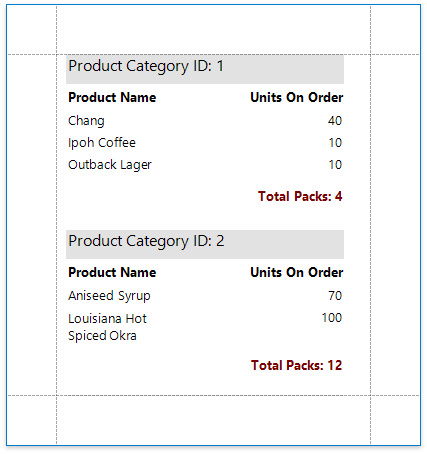Click the Louisiana Hot Spiced Okra cell
This screenshot has height=454, width=427.
107,327
